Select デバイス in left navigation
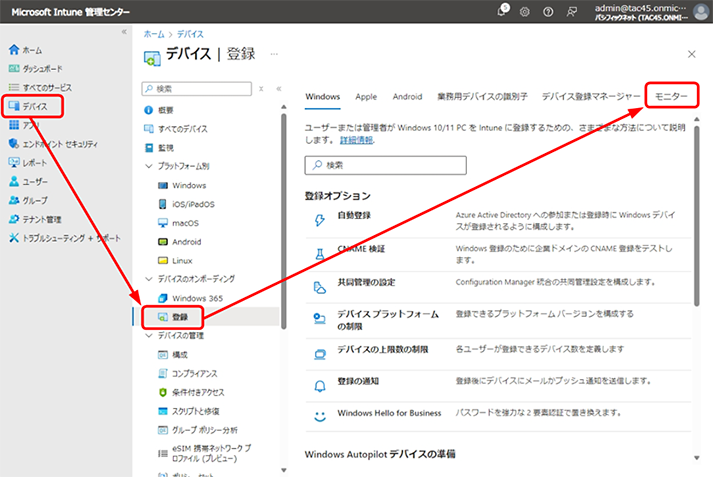The height and width of the screenshot is (477, 713). pyautogui.click(x=28, y=106)
